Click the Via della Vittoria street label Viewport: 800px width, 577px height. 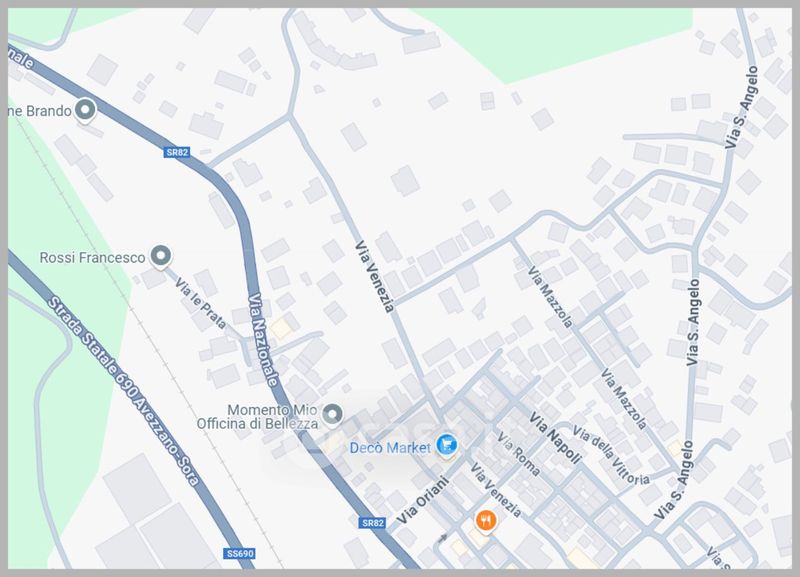click(x=611, y=455)
